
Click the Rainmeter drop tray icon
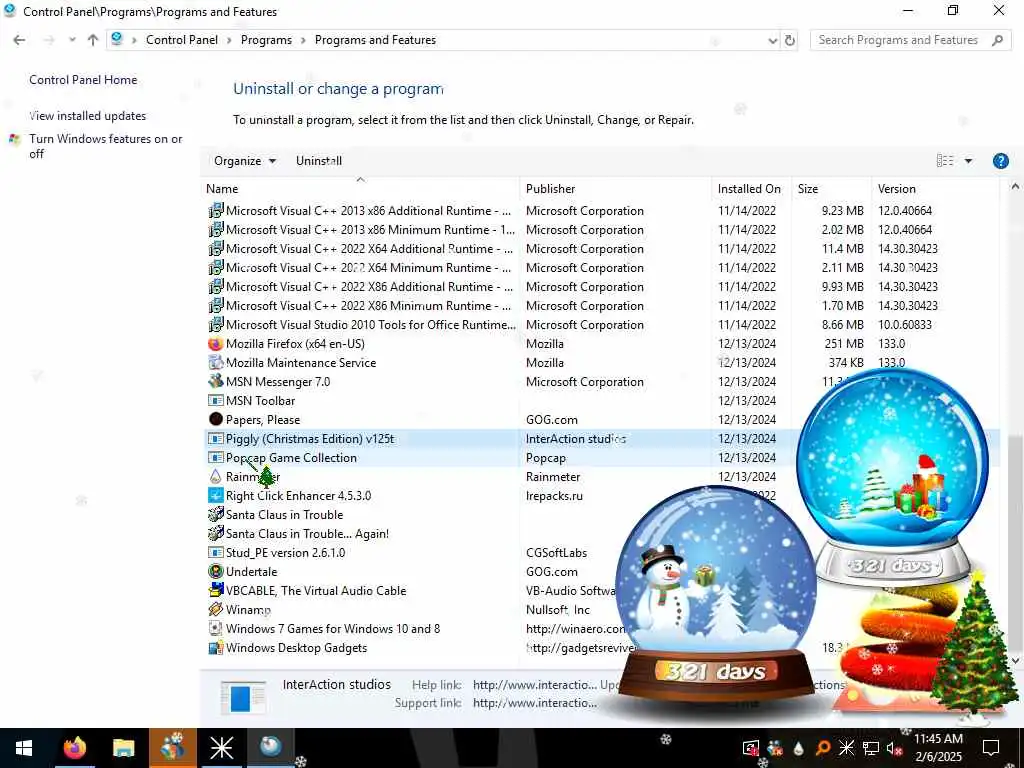[798, 748]
